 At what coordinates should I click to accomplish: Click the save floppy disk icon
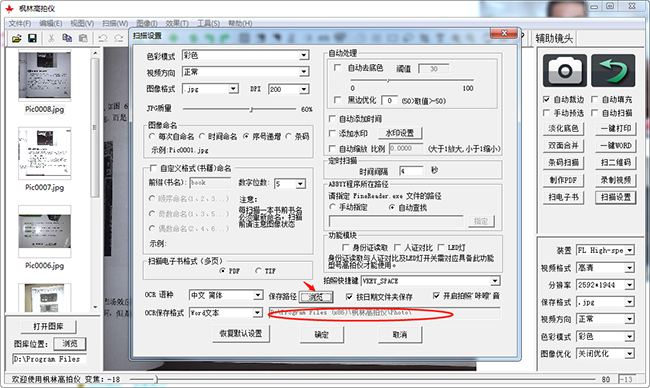point(32,39)
